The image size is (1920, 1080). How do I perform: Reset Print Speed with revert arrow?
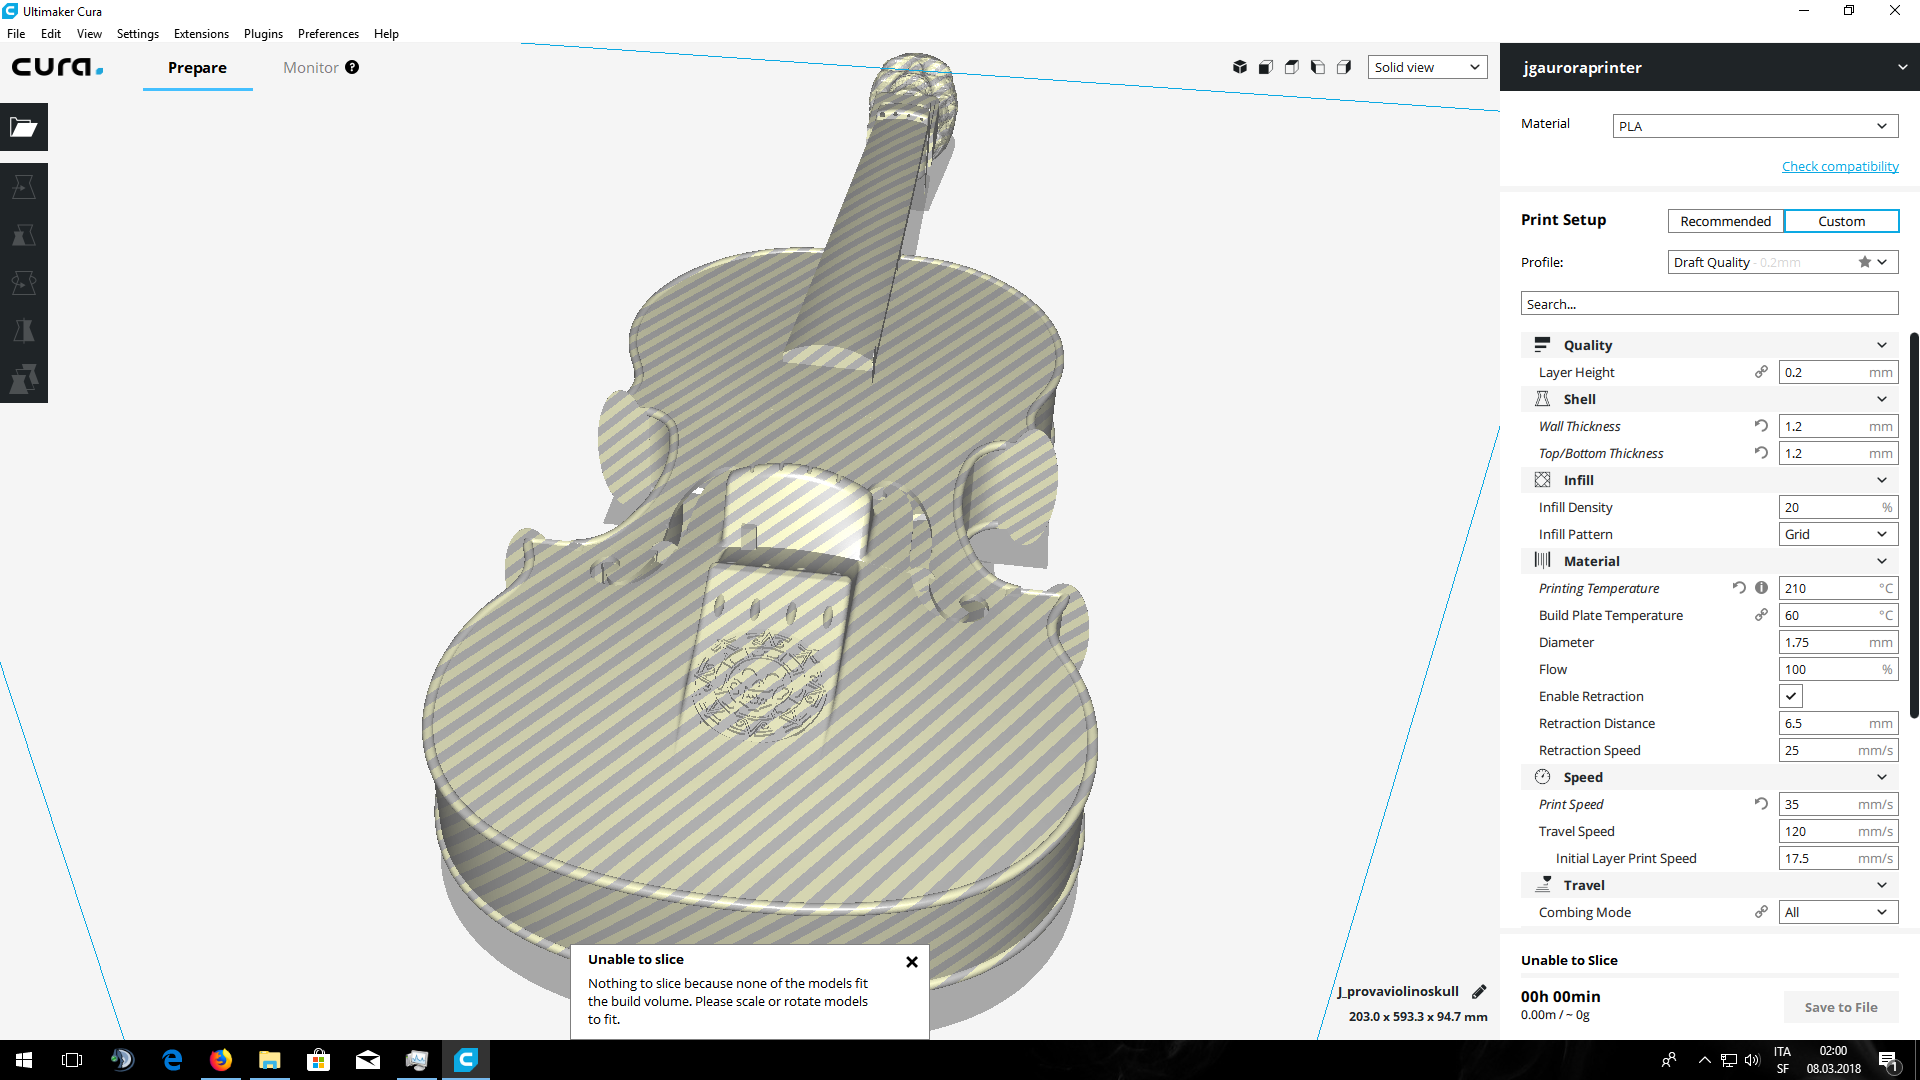click(1761, 804)
